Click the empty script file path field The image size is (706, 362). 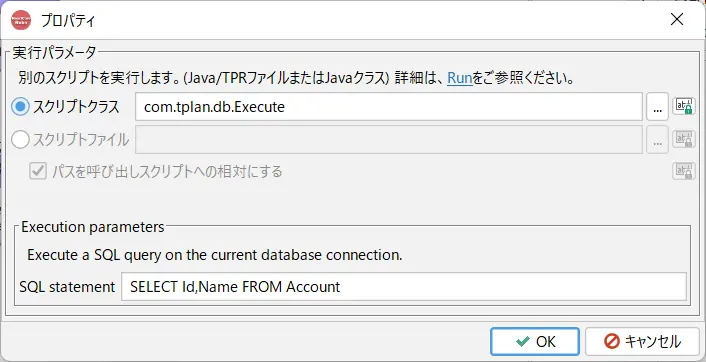[389, 140]
